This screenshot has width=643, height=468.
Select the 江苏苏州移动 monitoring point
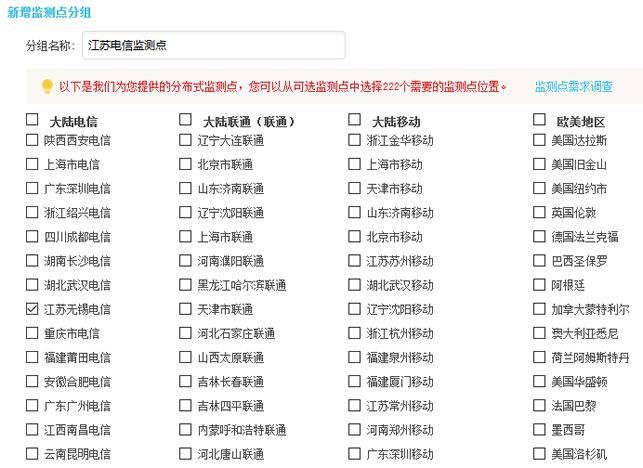[355, 261]
